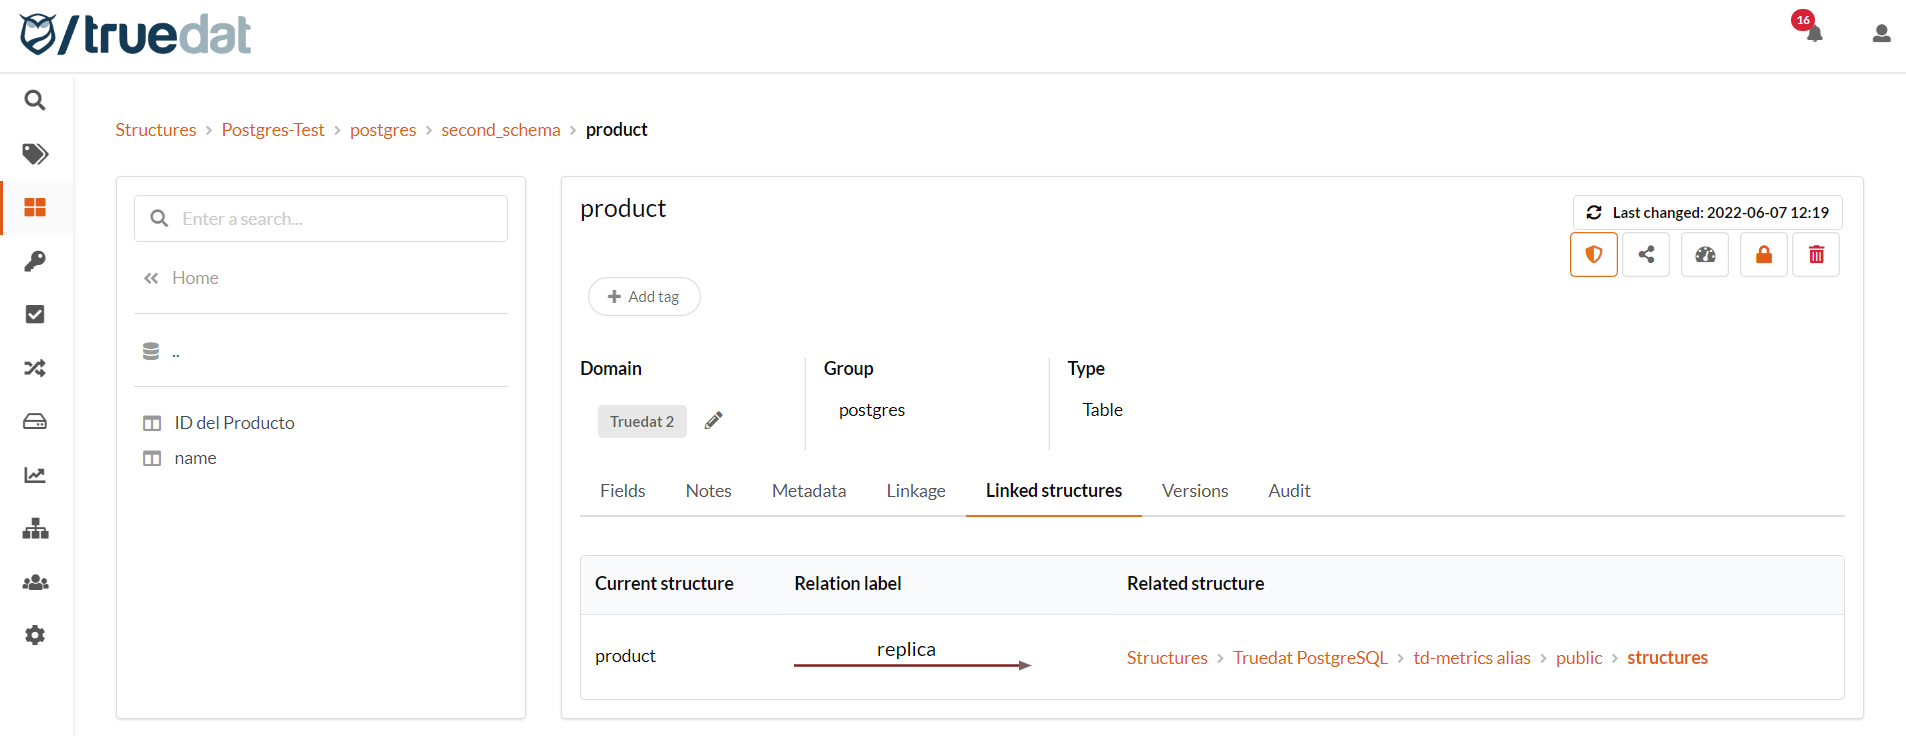Viewport: 1906px width, 736px height.
Task: Open the settings gear in the sidebar
Action: click(35, 635)
